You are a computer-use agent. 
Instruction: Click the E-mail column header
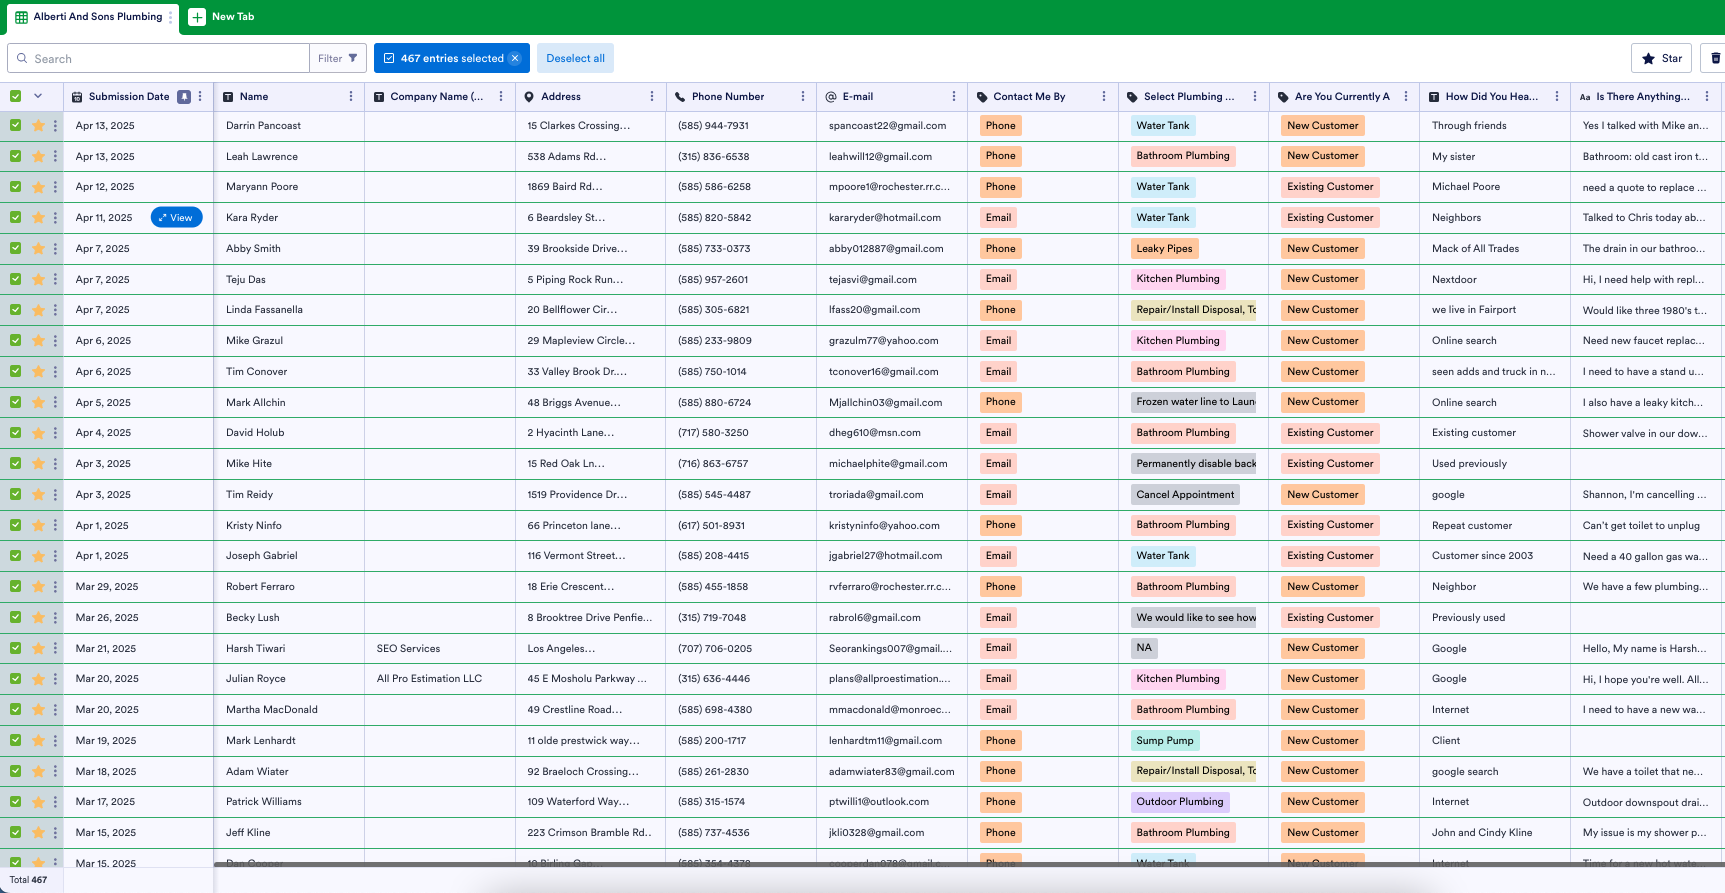click(858, 97)
